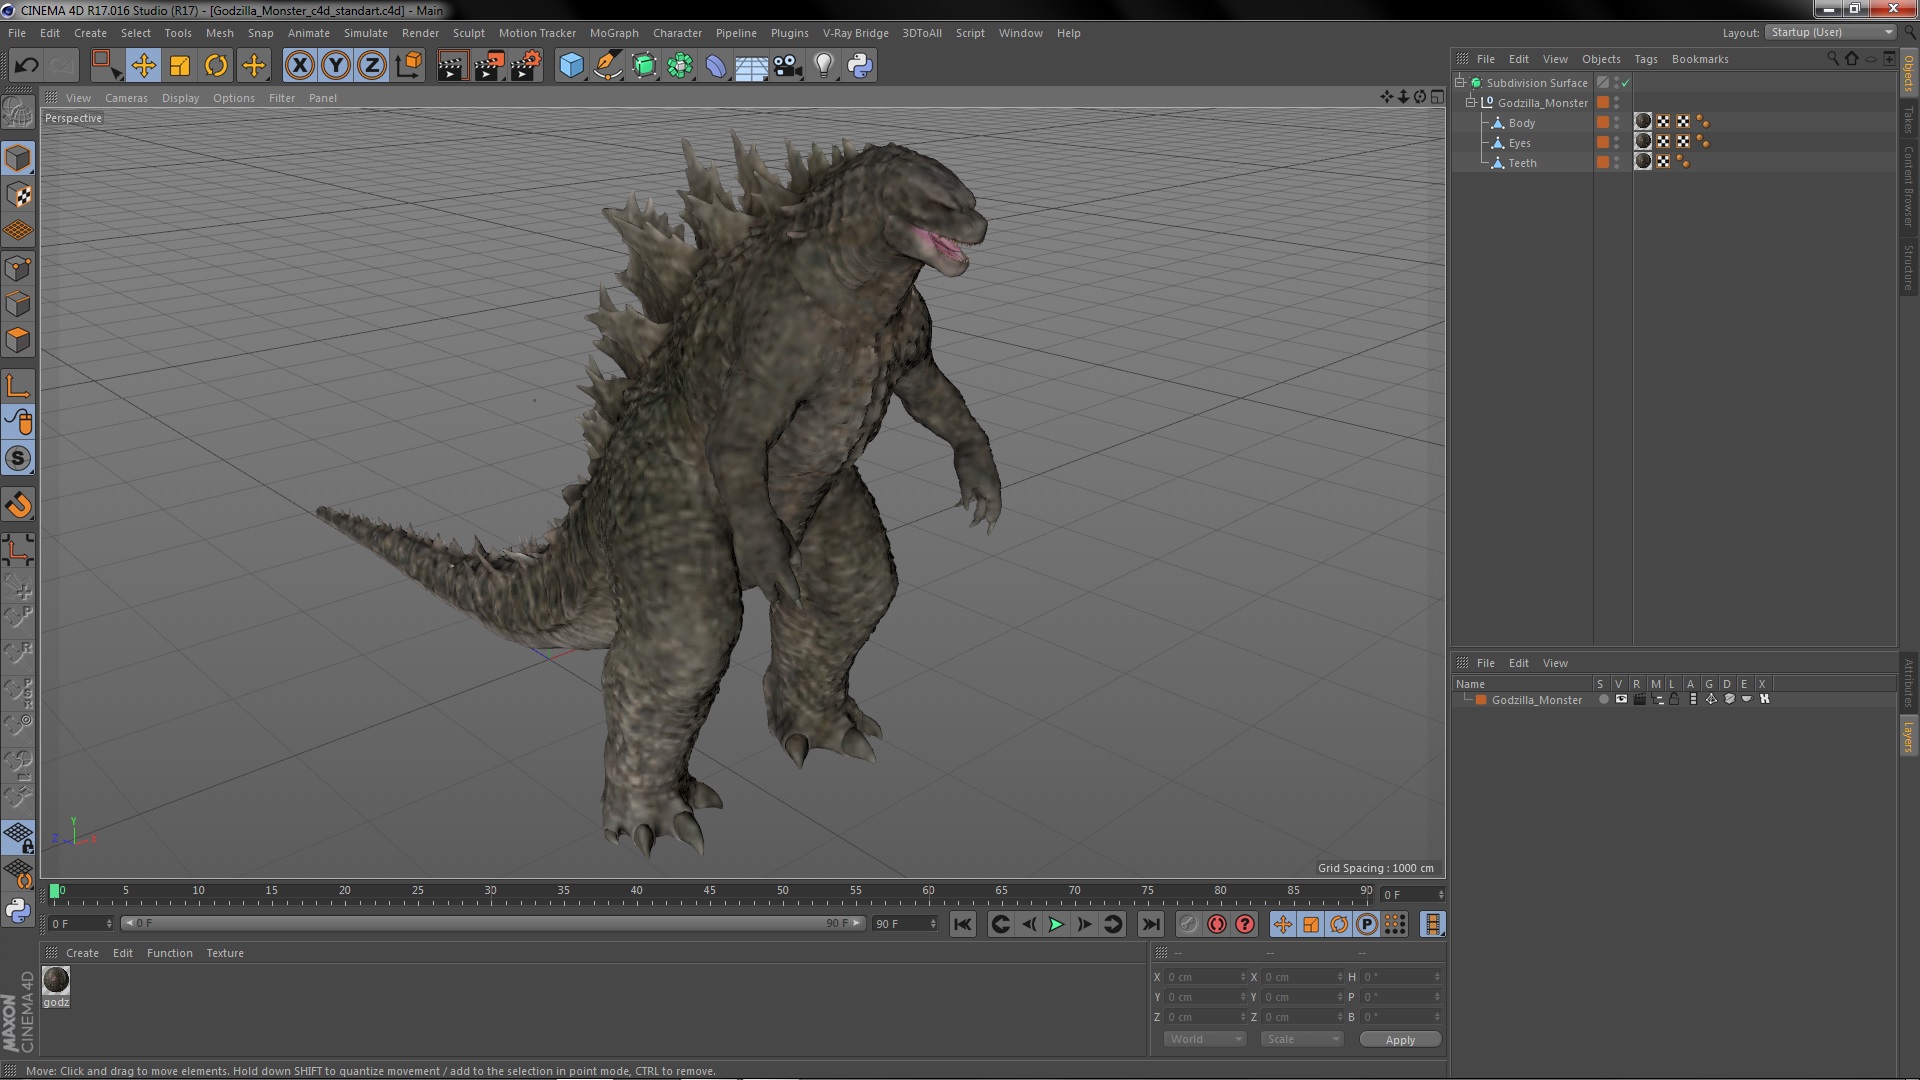This screenshot has width=1920, height=1080.
Task: Toggle the Y axis lock
Action: (336, 66)
